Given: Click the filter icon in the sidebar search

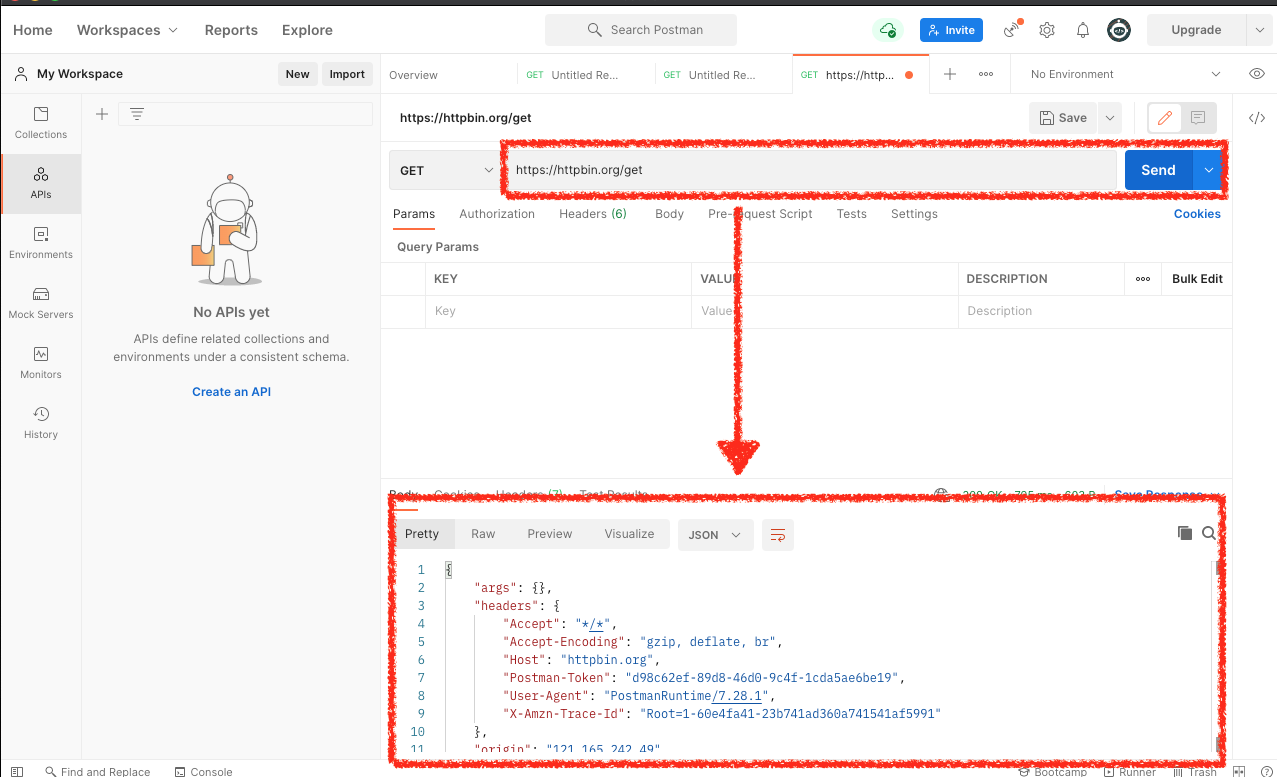Looking at the screenshot, I should (x=137, y=114).
